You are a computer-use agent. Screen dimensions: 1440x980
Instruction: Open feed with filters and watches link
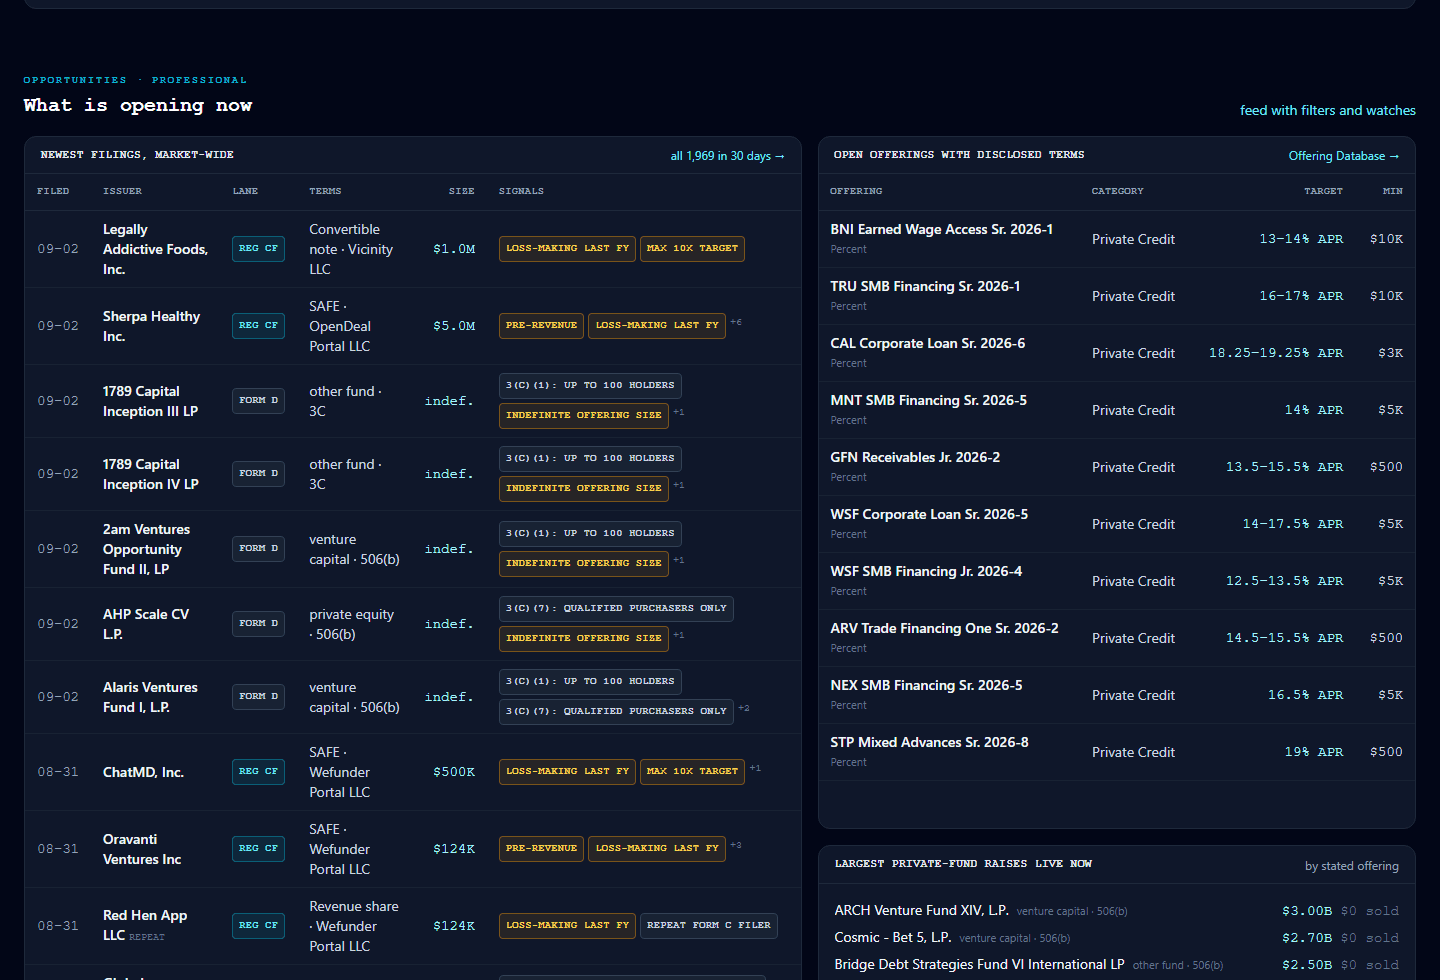1327,110
